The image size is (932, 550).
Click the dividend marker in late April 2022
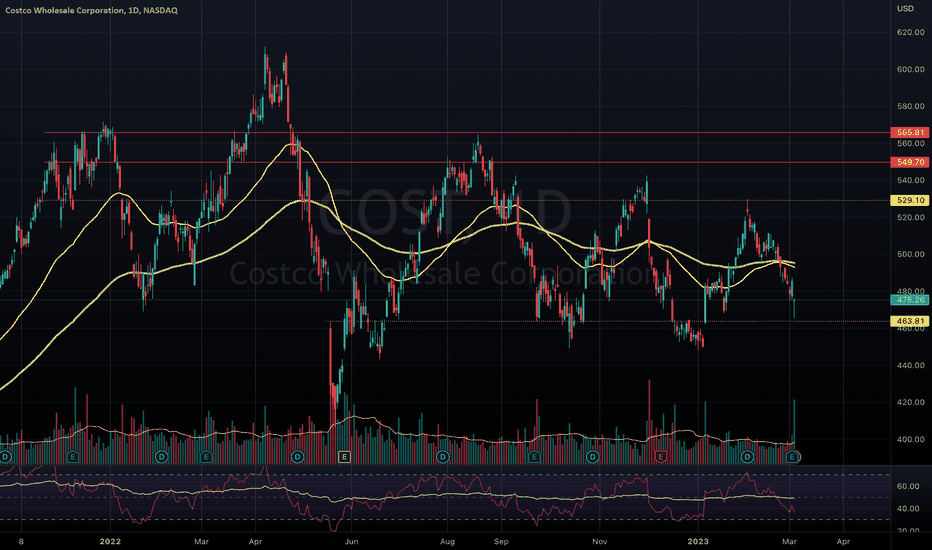click(297, 457)
